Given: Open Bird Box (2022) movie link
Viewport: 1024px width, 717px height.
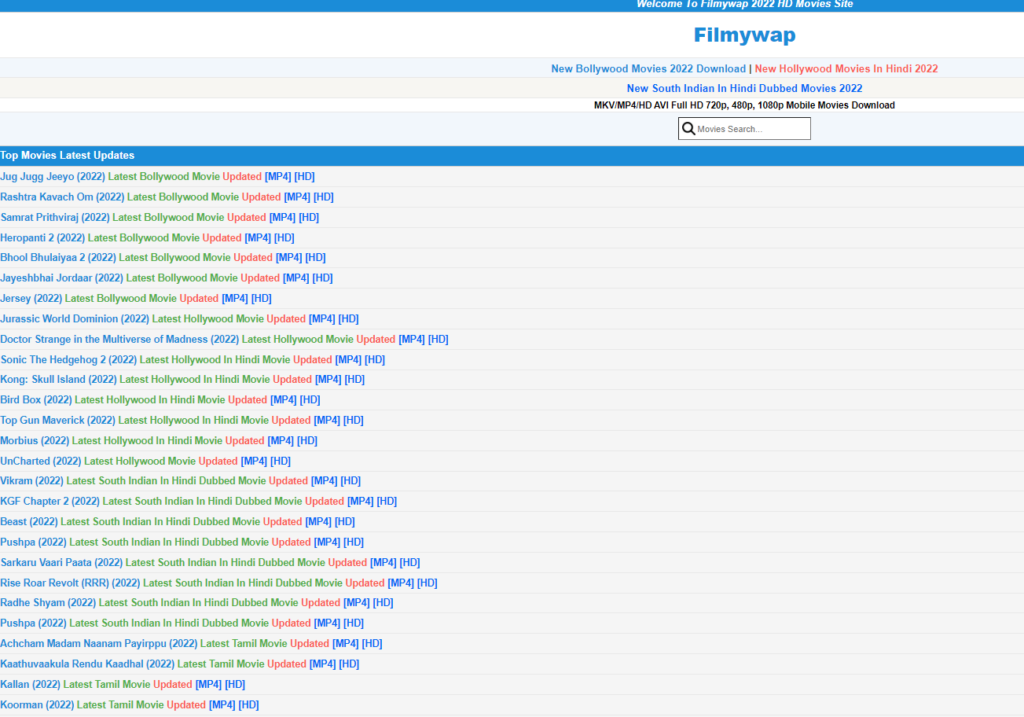Looking at the screenshot, I should coord(160,400).
